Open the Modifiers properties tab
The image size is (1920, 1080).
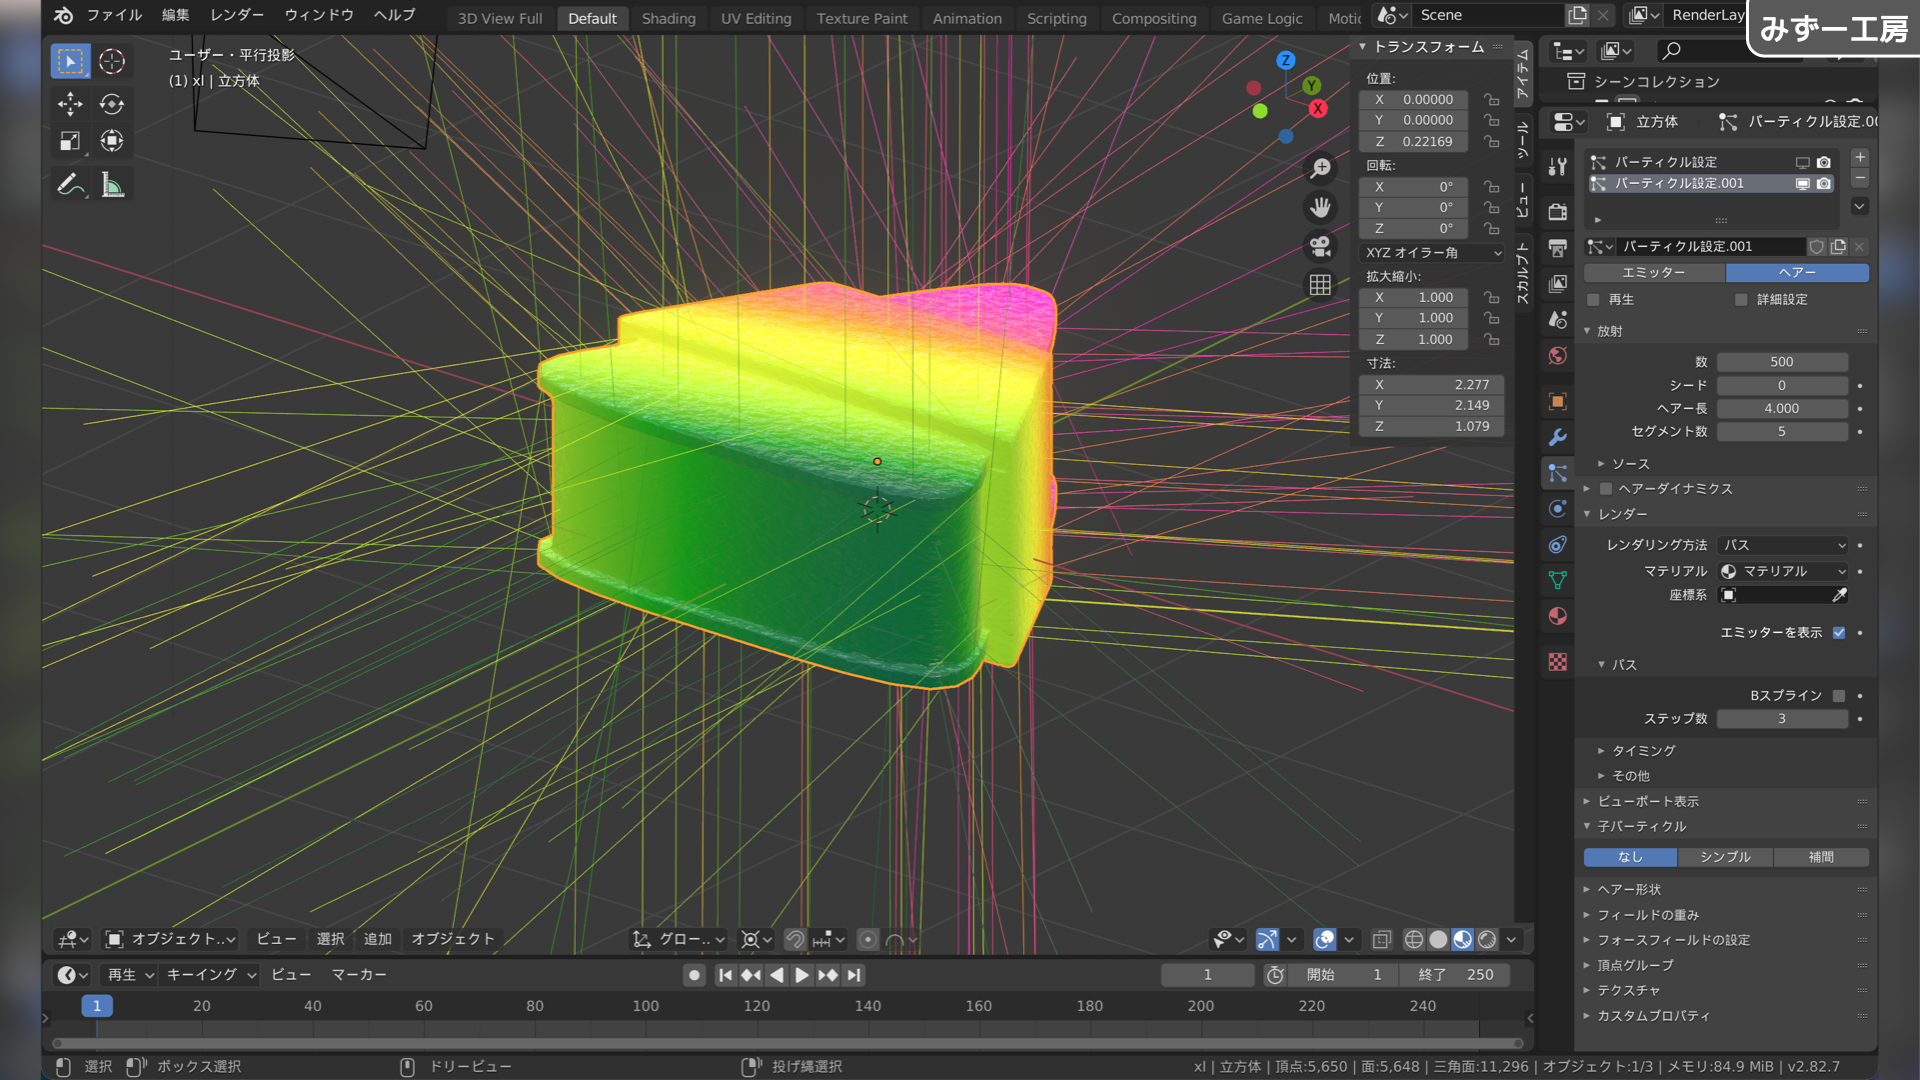point(1558,437)
